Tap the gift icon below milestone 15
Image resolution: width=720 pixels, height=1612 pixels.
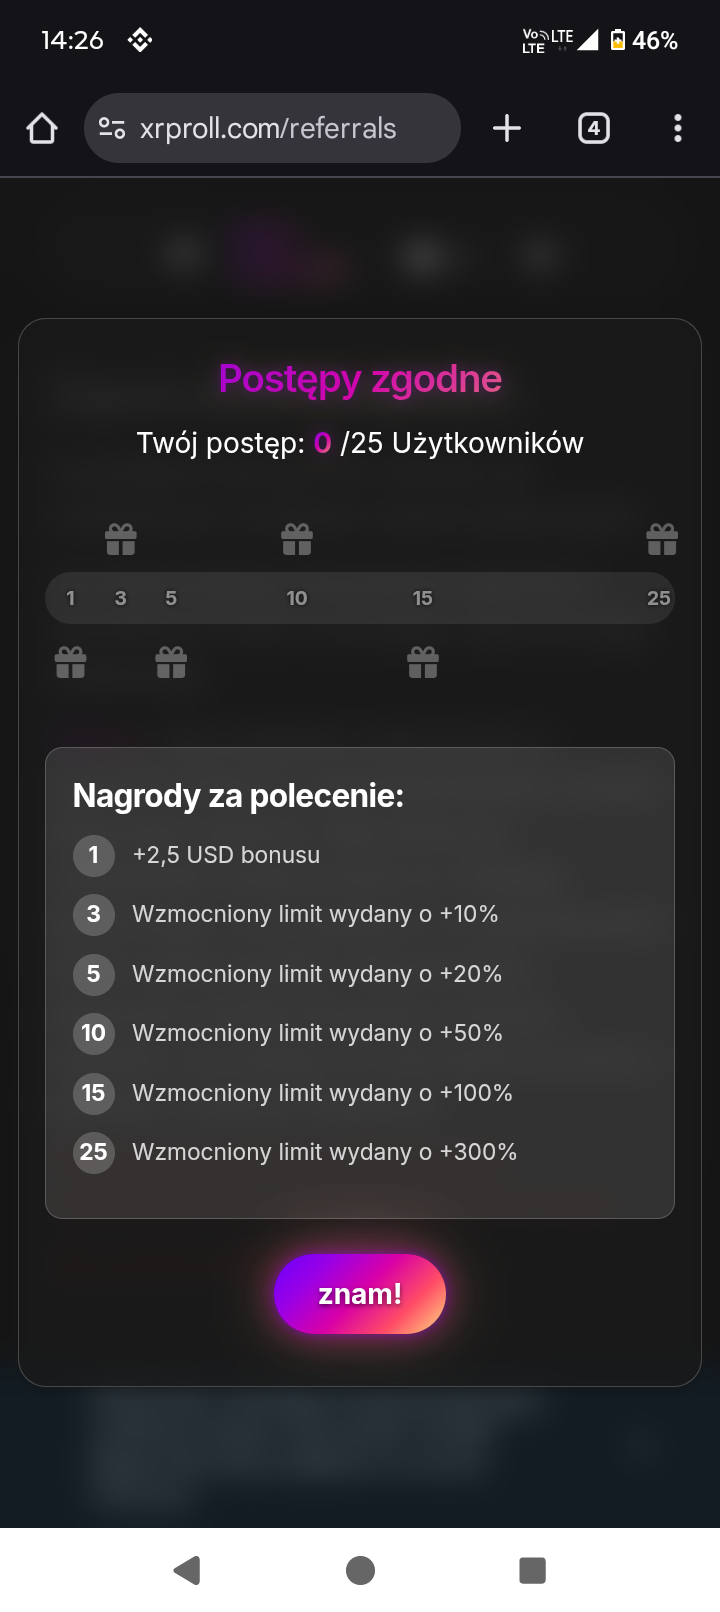pos(423,662)
